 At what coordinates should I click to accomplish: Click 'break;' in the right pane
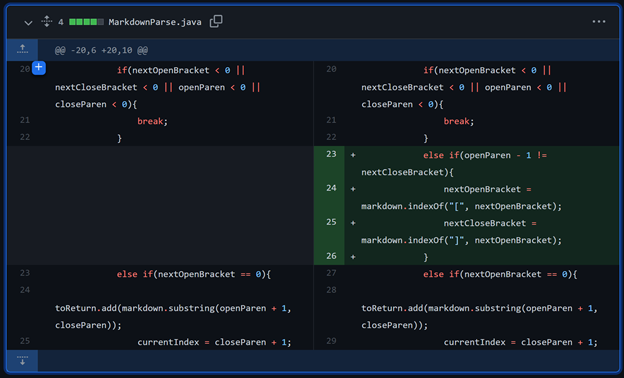coord(459,121)
